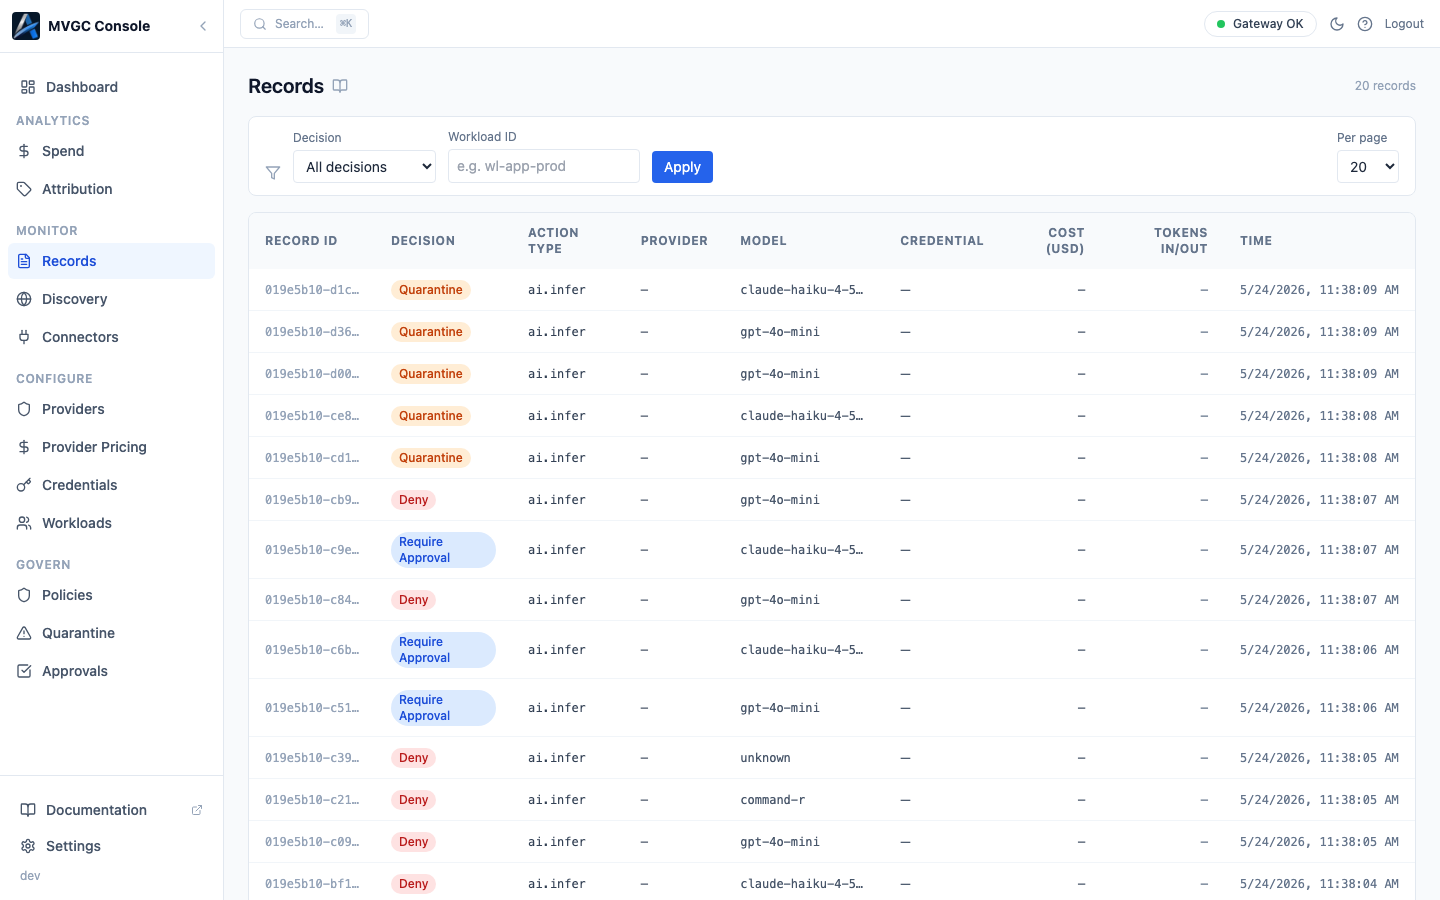Screen dimensions: 1440x900
Task: Open help via question mark icon
Action: pos(1365,24)
